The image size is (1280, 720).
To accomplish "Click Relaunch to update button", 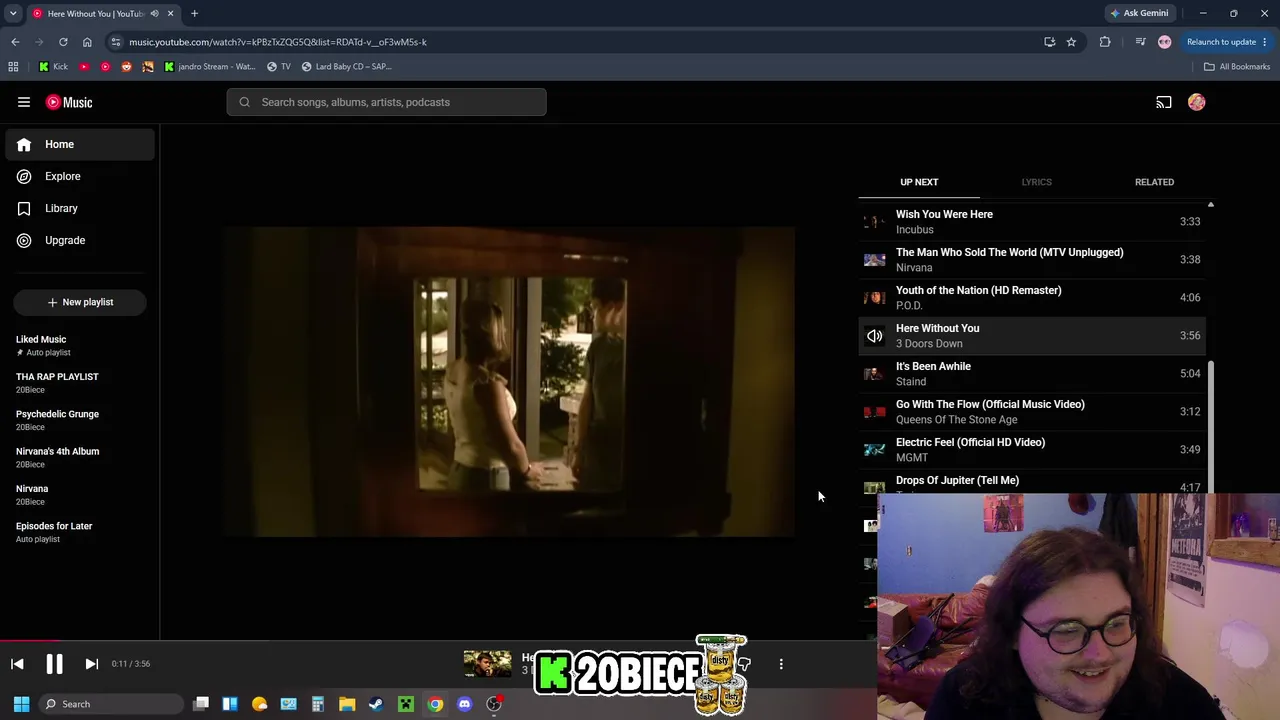I will tap(1227, 42).
